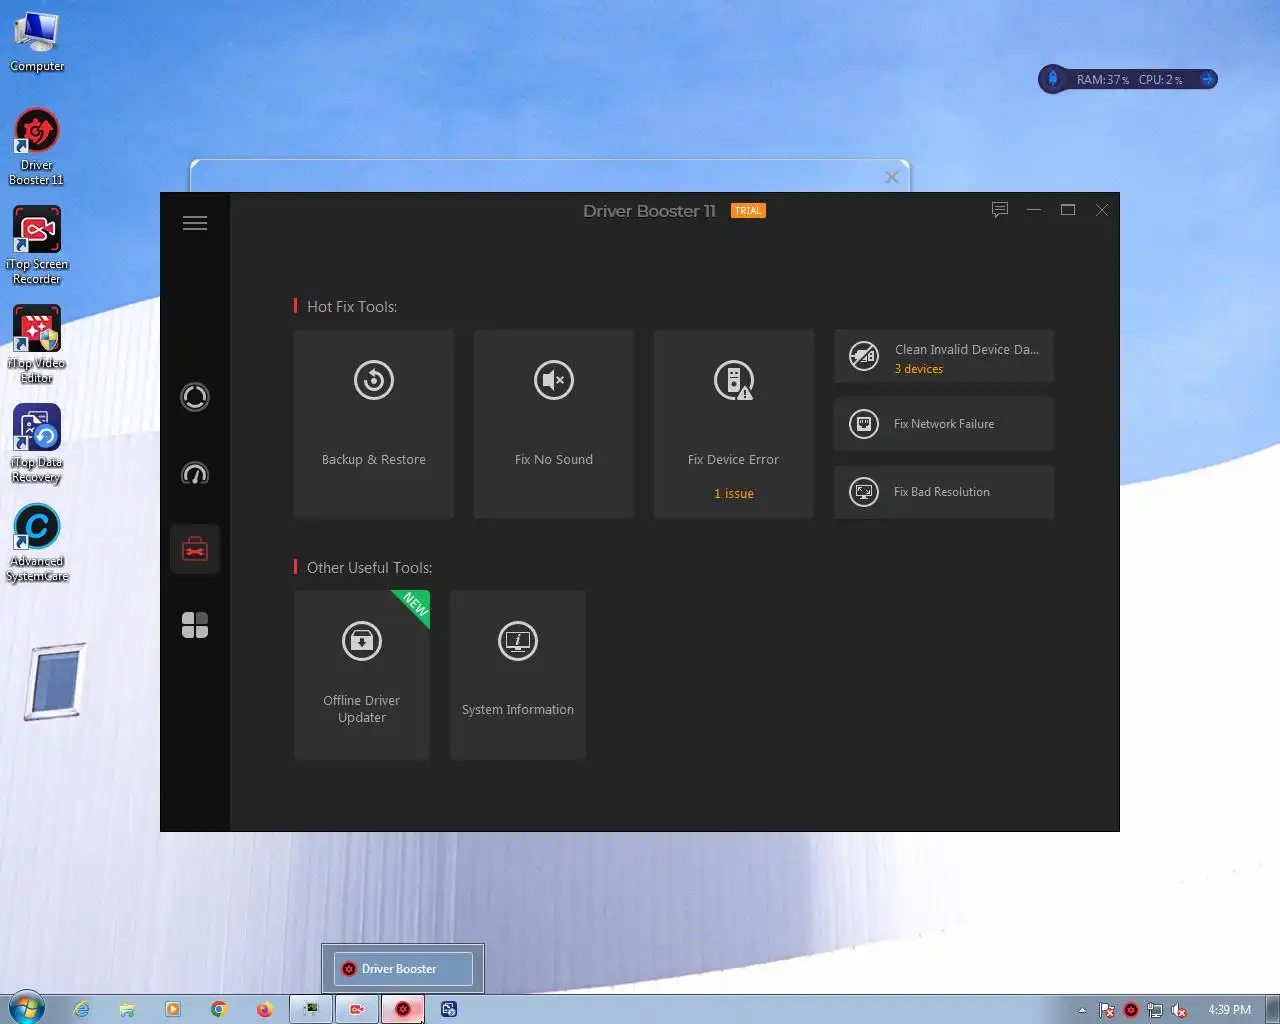Click the Driver Booster taskbar preview thumbnail
The height and width of the screenshot is (1024, 1280).
pos(403,968)
